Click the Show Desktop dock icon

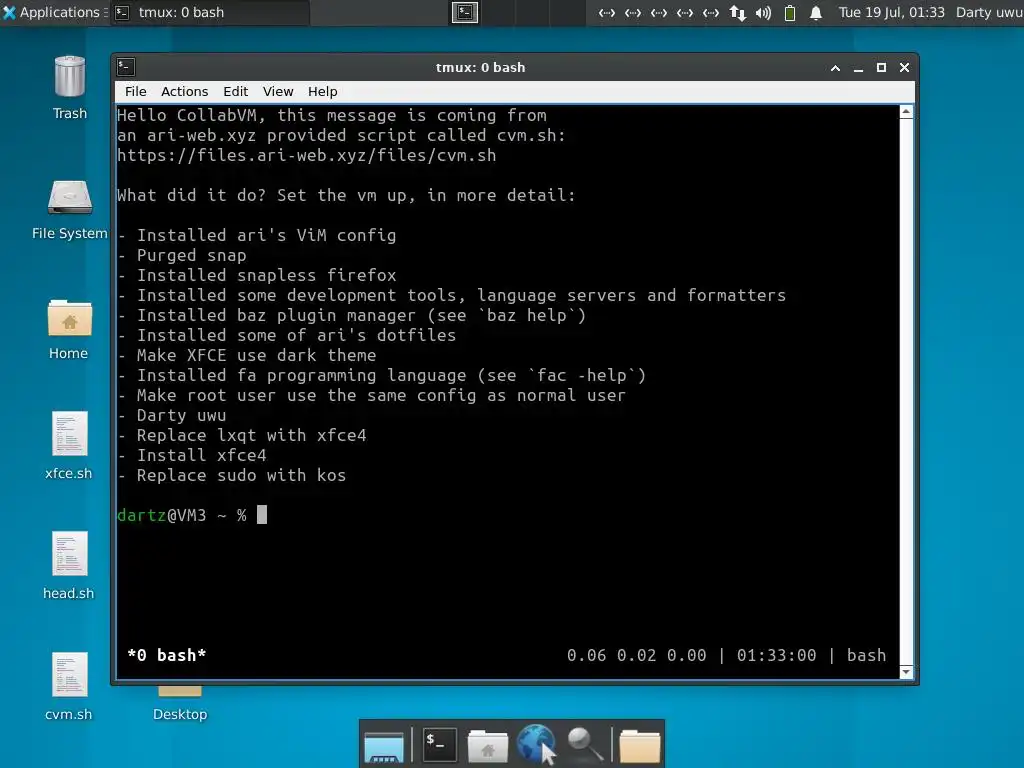tap(384, 746)
